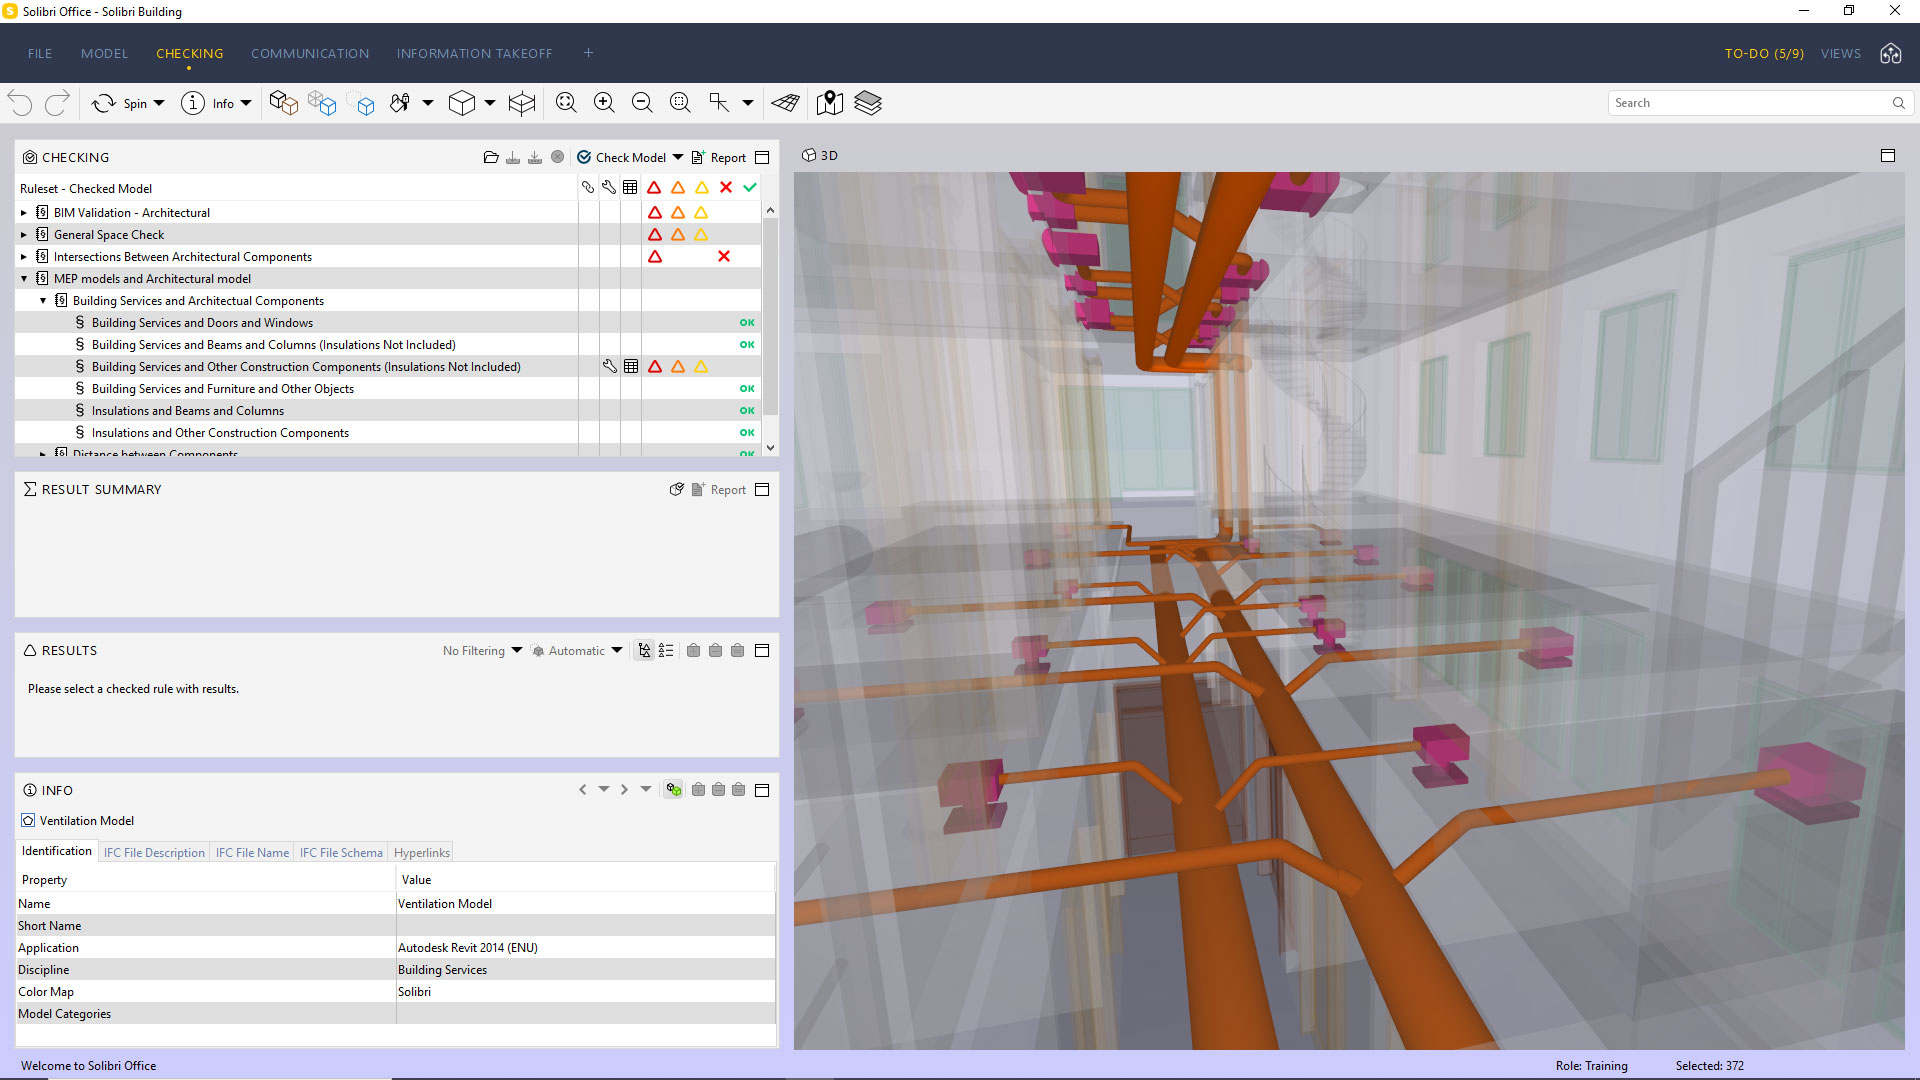Click the zoom-to-fit magnifier icon

tap(566, 103)
